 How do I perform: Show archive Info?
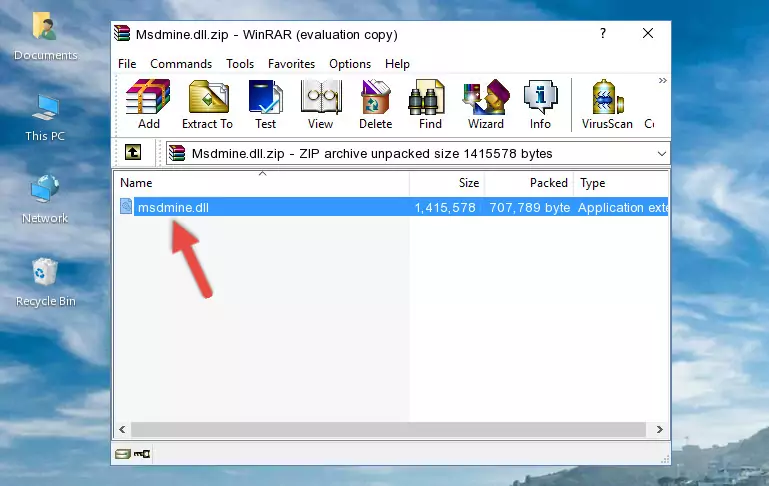540,104
